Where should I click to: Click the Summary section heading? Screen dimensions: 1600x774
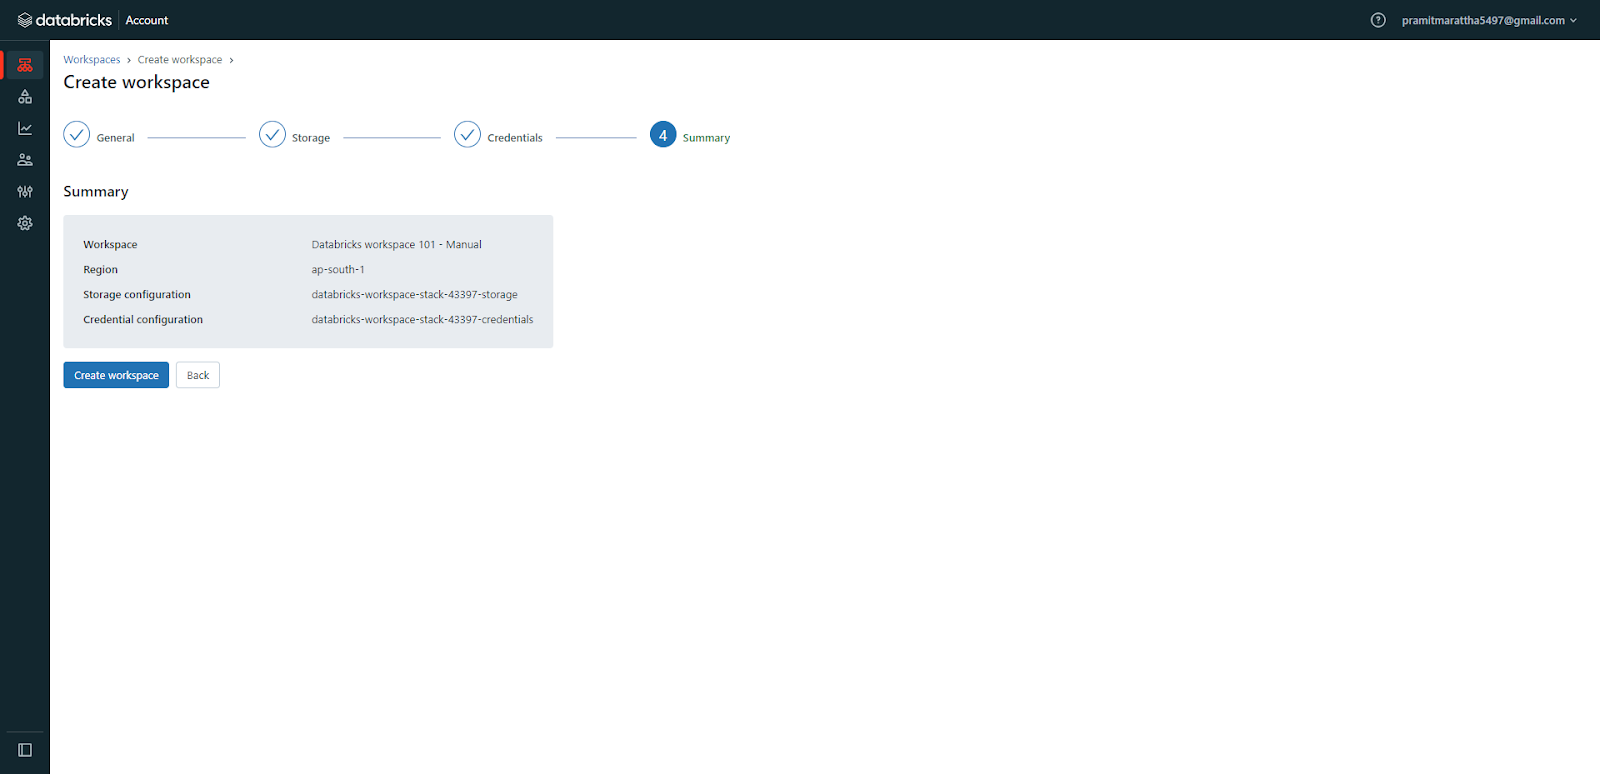click(x=96, y=192)
